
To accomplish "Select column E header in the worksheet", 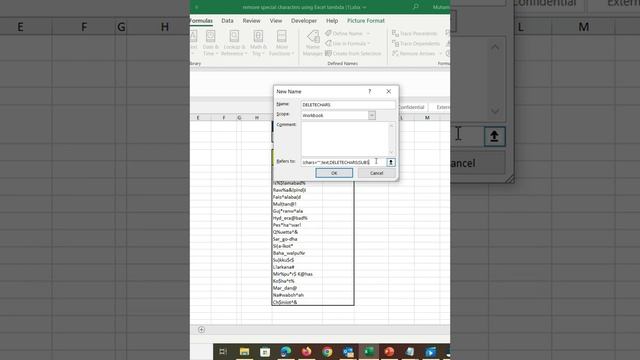I will point(198,118).
